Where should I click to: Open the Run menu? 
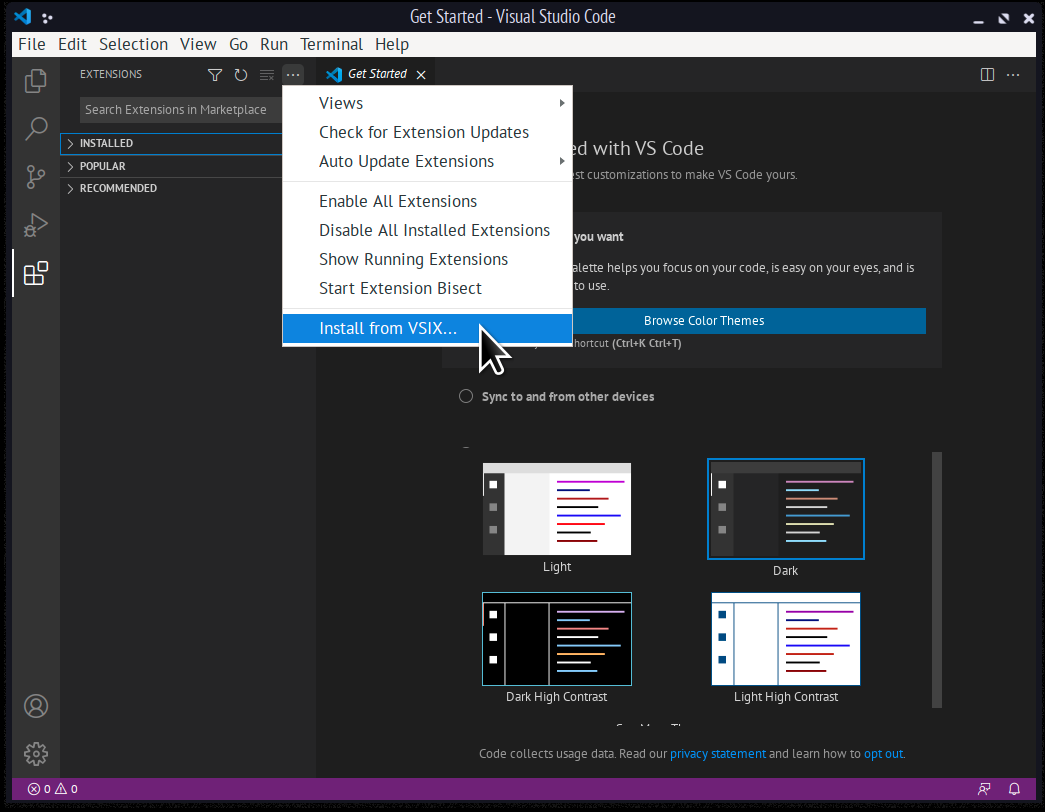click(x=274, y=44)
